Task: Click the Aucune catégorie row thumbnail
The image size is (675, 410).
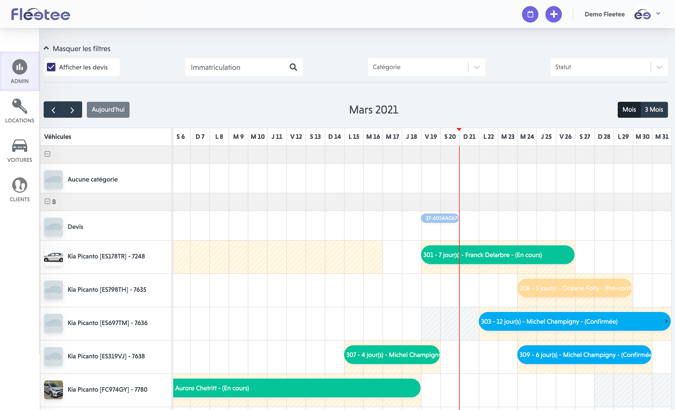Action: point(53,180)
